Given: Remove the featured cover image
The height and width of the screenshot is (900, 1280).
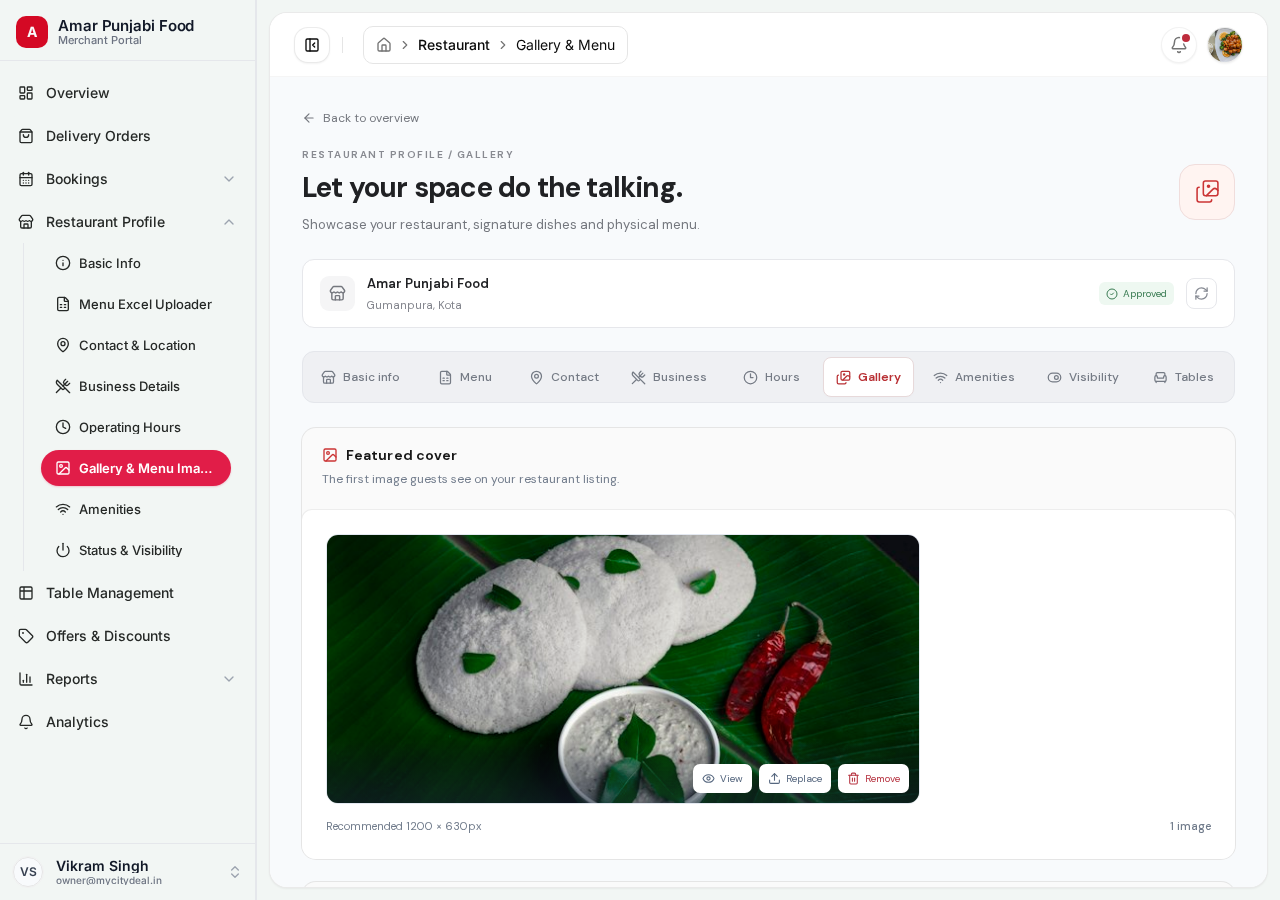Looking at the screenshot, I should tap(873, 779).
